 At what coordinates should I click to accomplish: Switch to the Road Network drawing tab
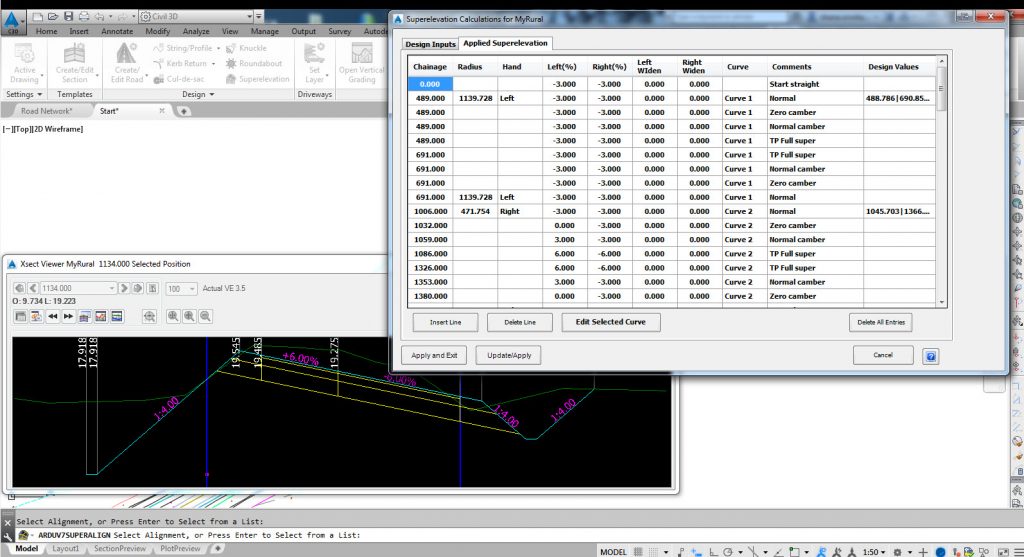(x=46, y=111)
